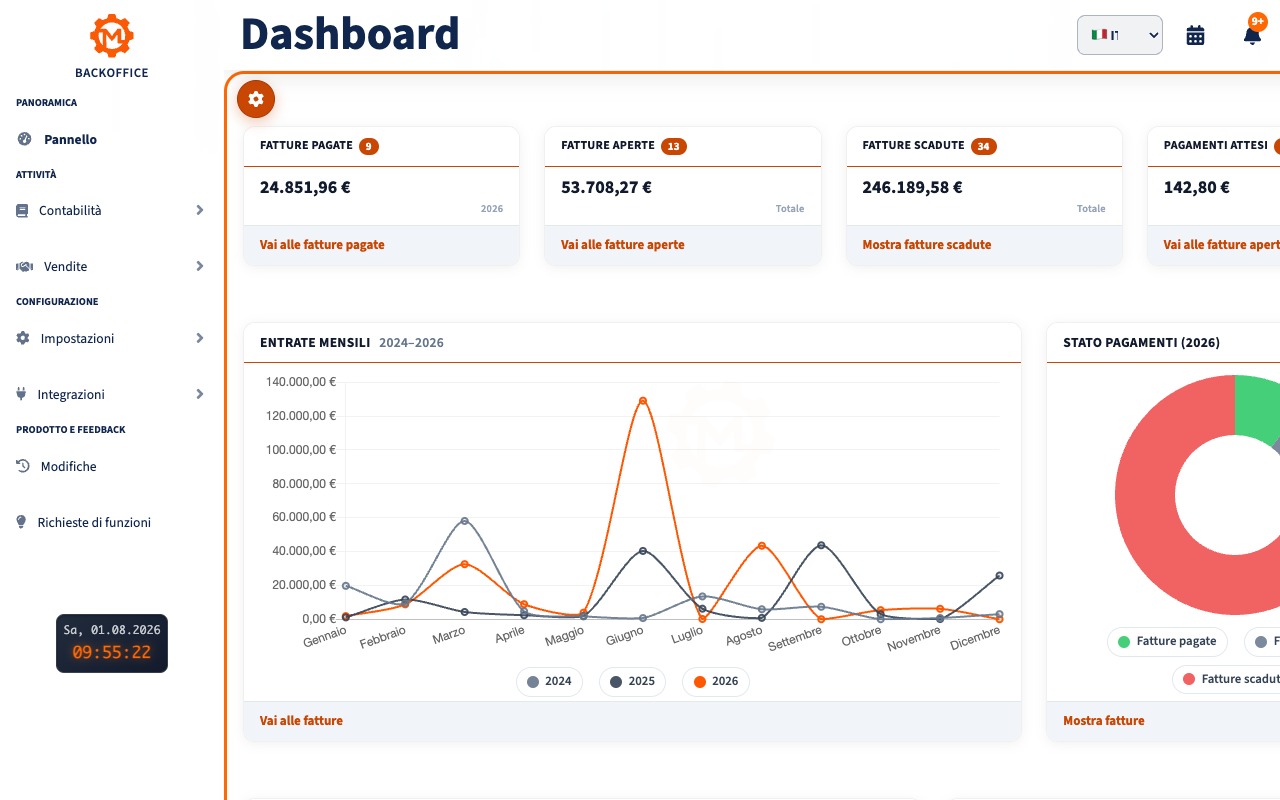Expand the Vendite submenu chevron
This screenshot has height=800, width=1280.
200,267
